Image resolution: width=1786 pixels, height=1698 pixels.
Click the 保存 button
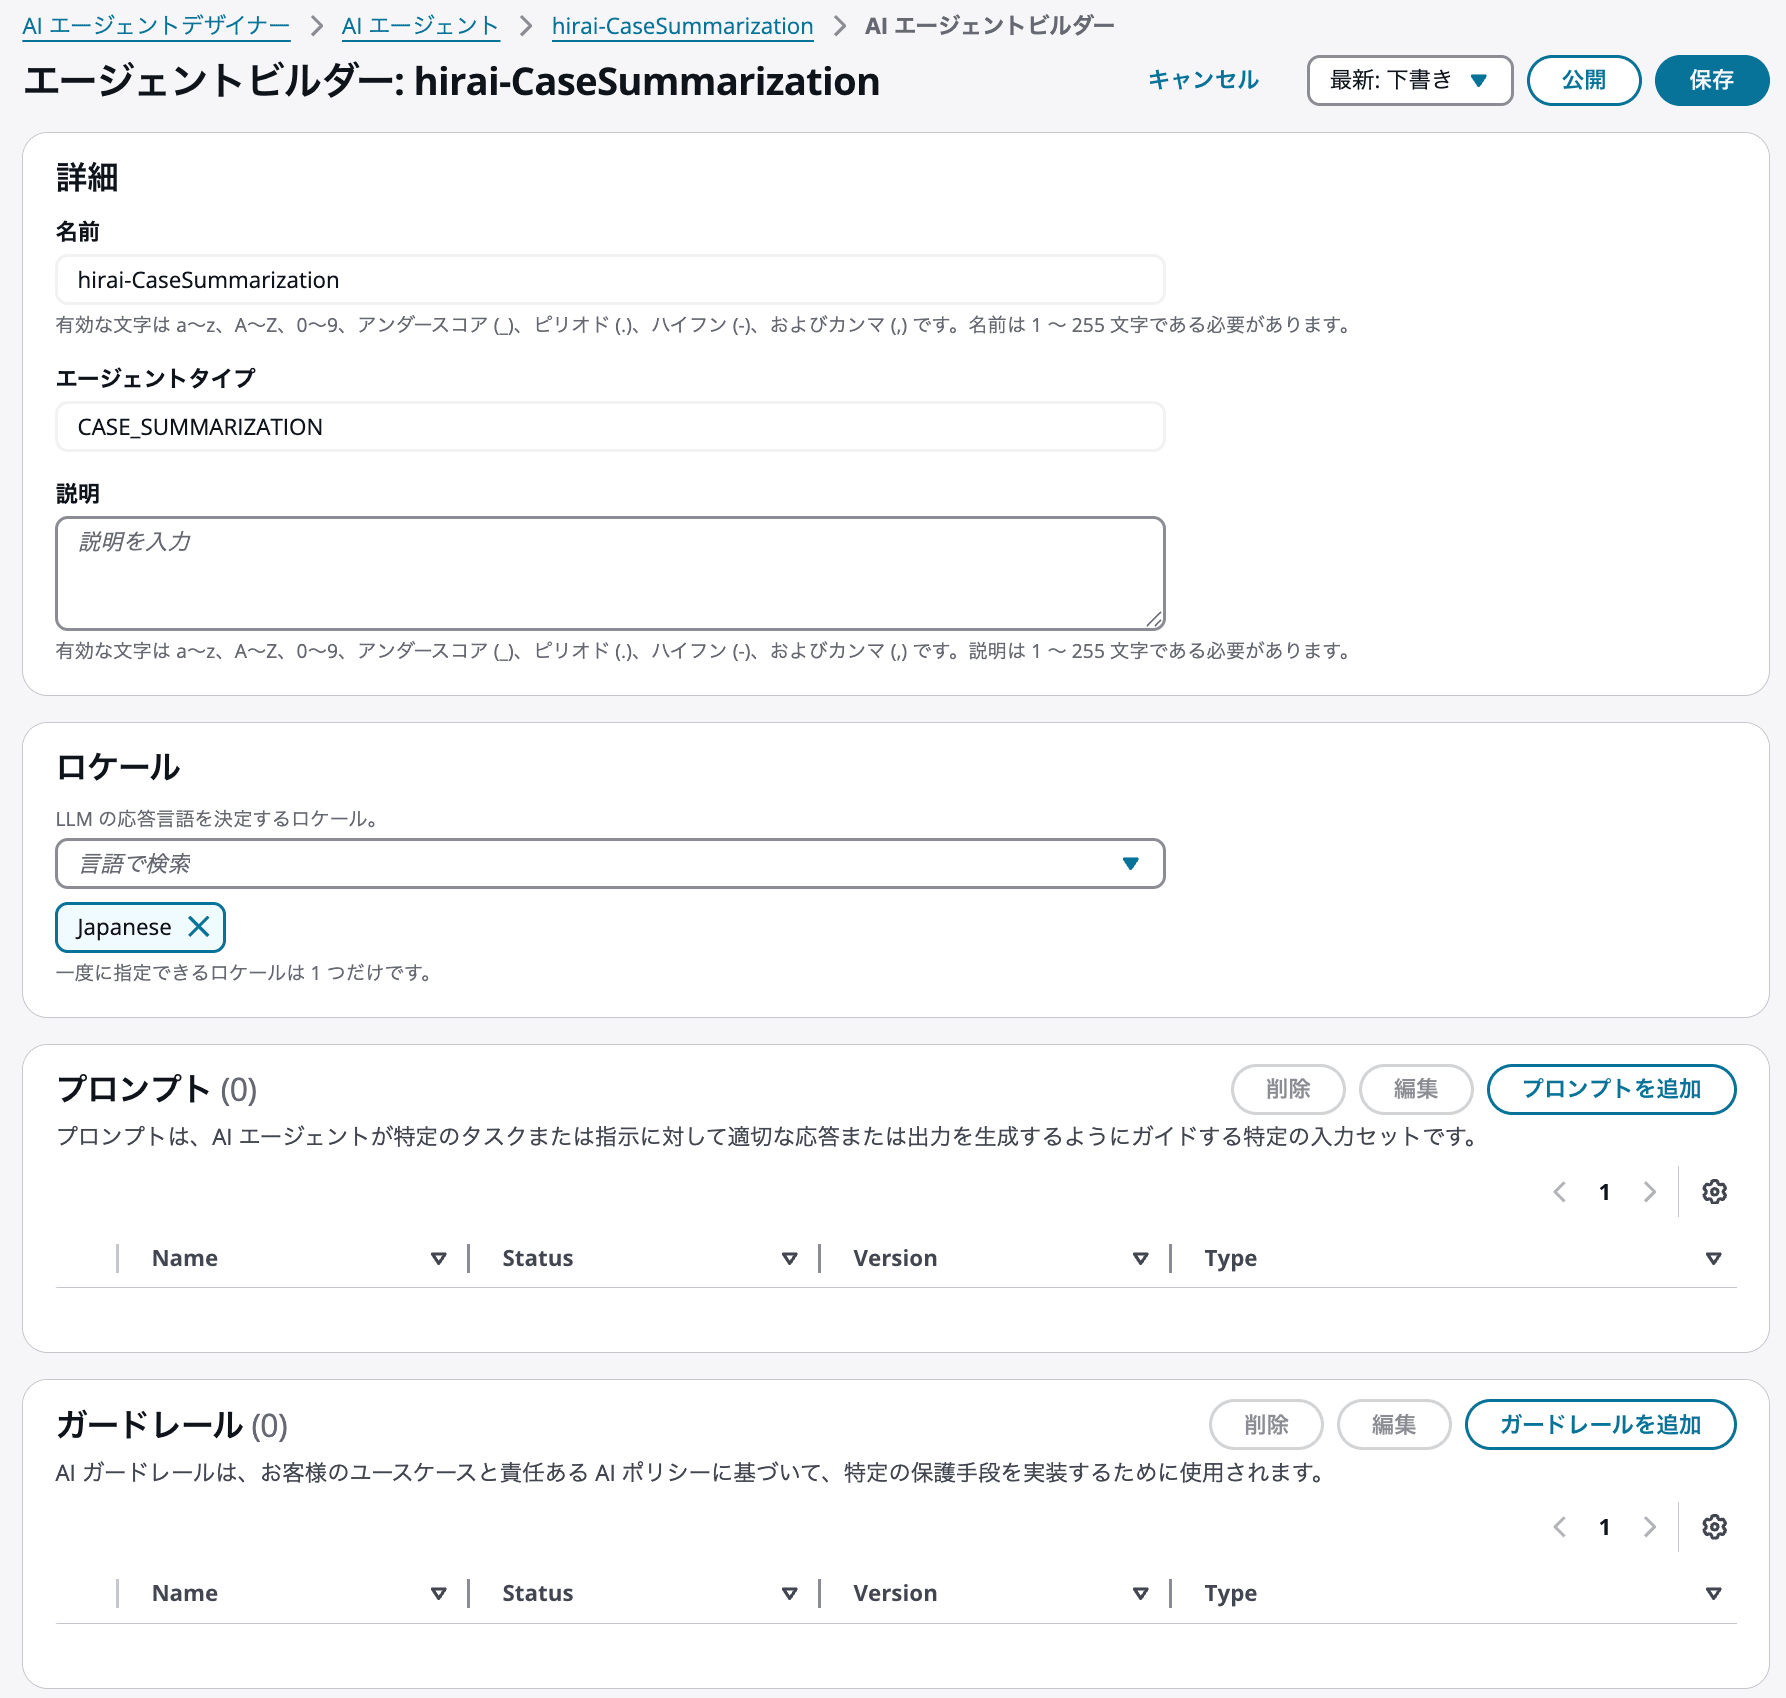(x=1711, y=81)
